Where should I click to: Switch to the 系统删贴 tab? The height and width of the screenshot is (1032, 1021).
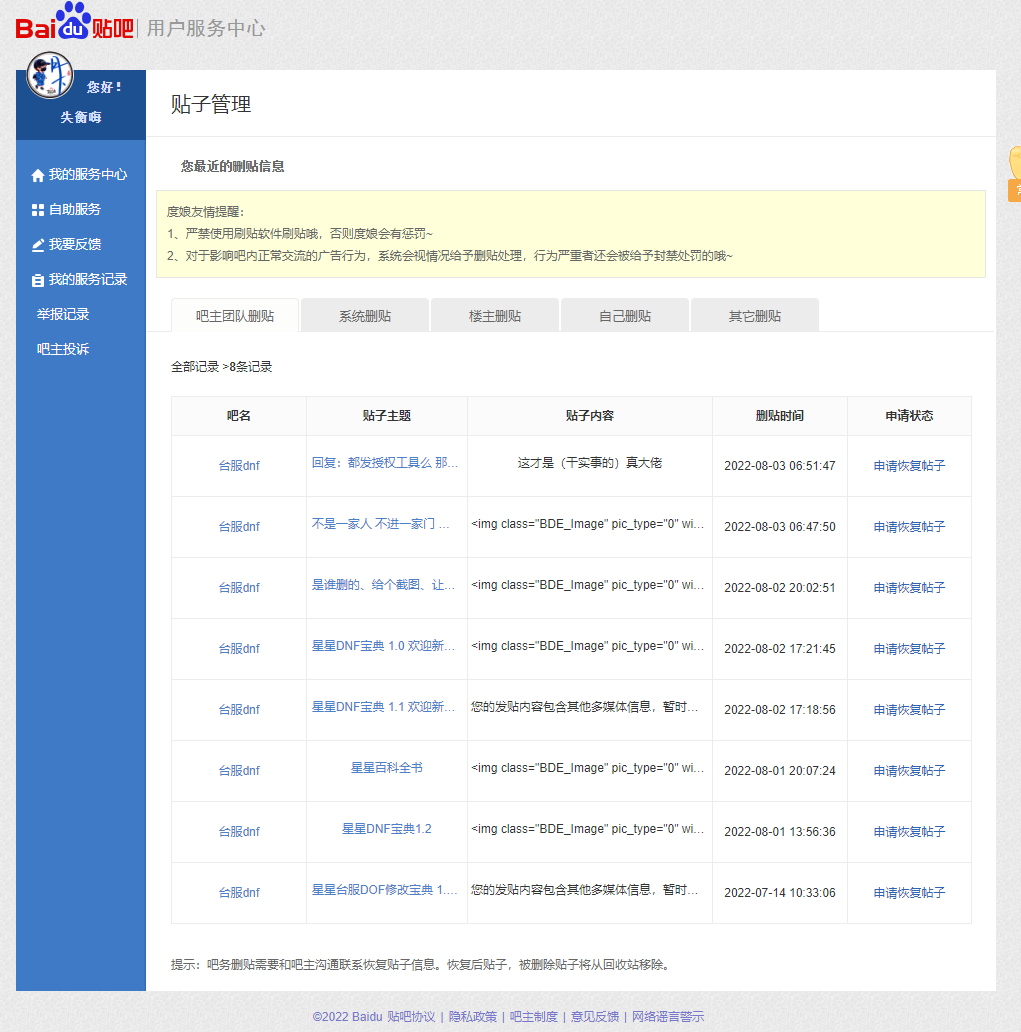(365, 316)
